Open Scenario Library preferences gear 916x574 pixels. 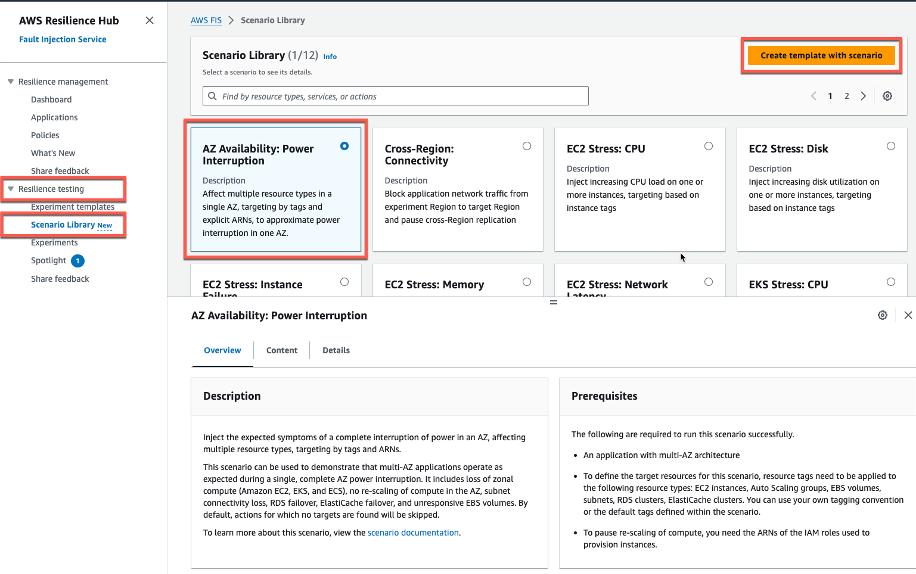(x=887, y=96)
